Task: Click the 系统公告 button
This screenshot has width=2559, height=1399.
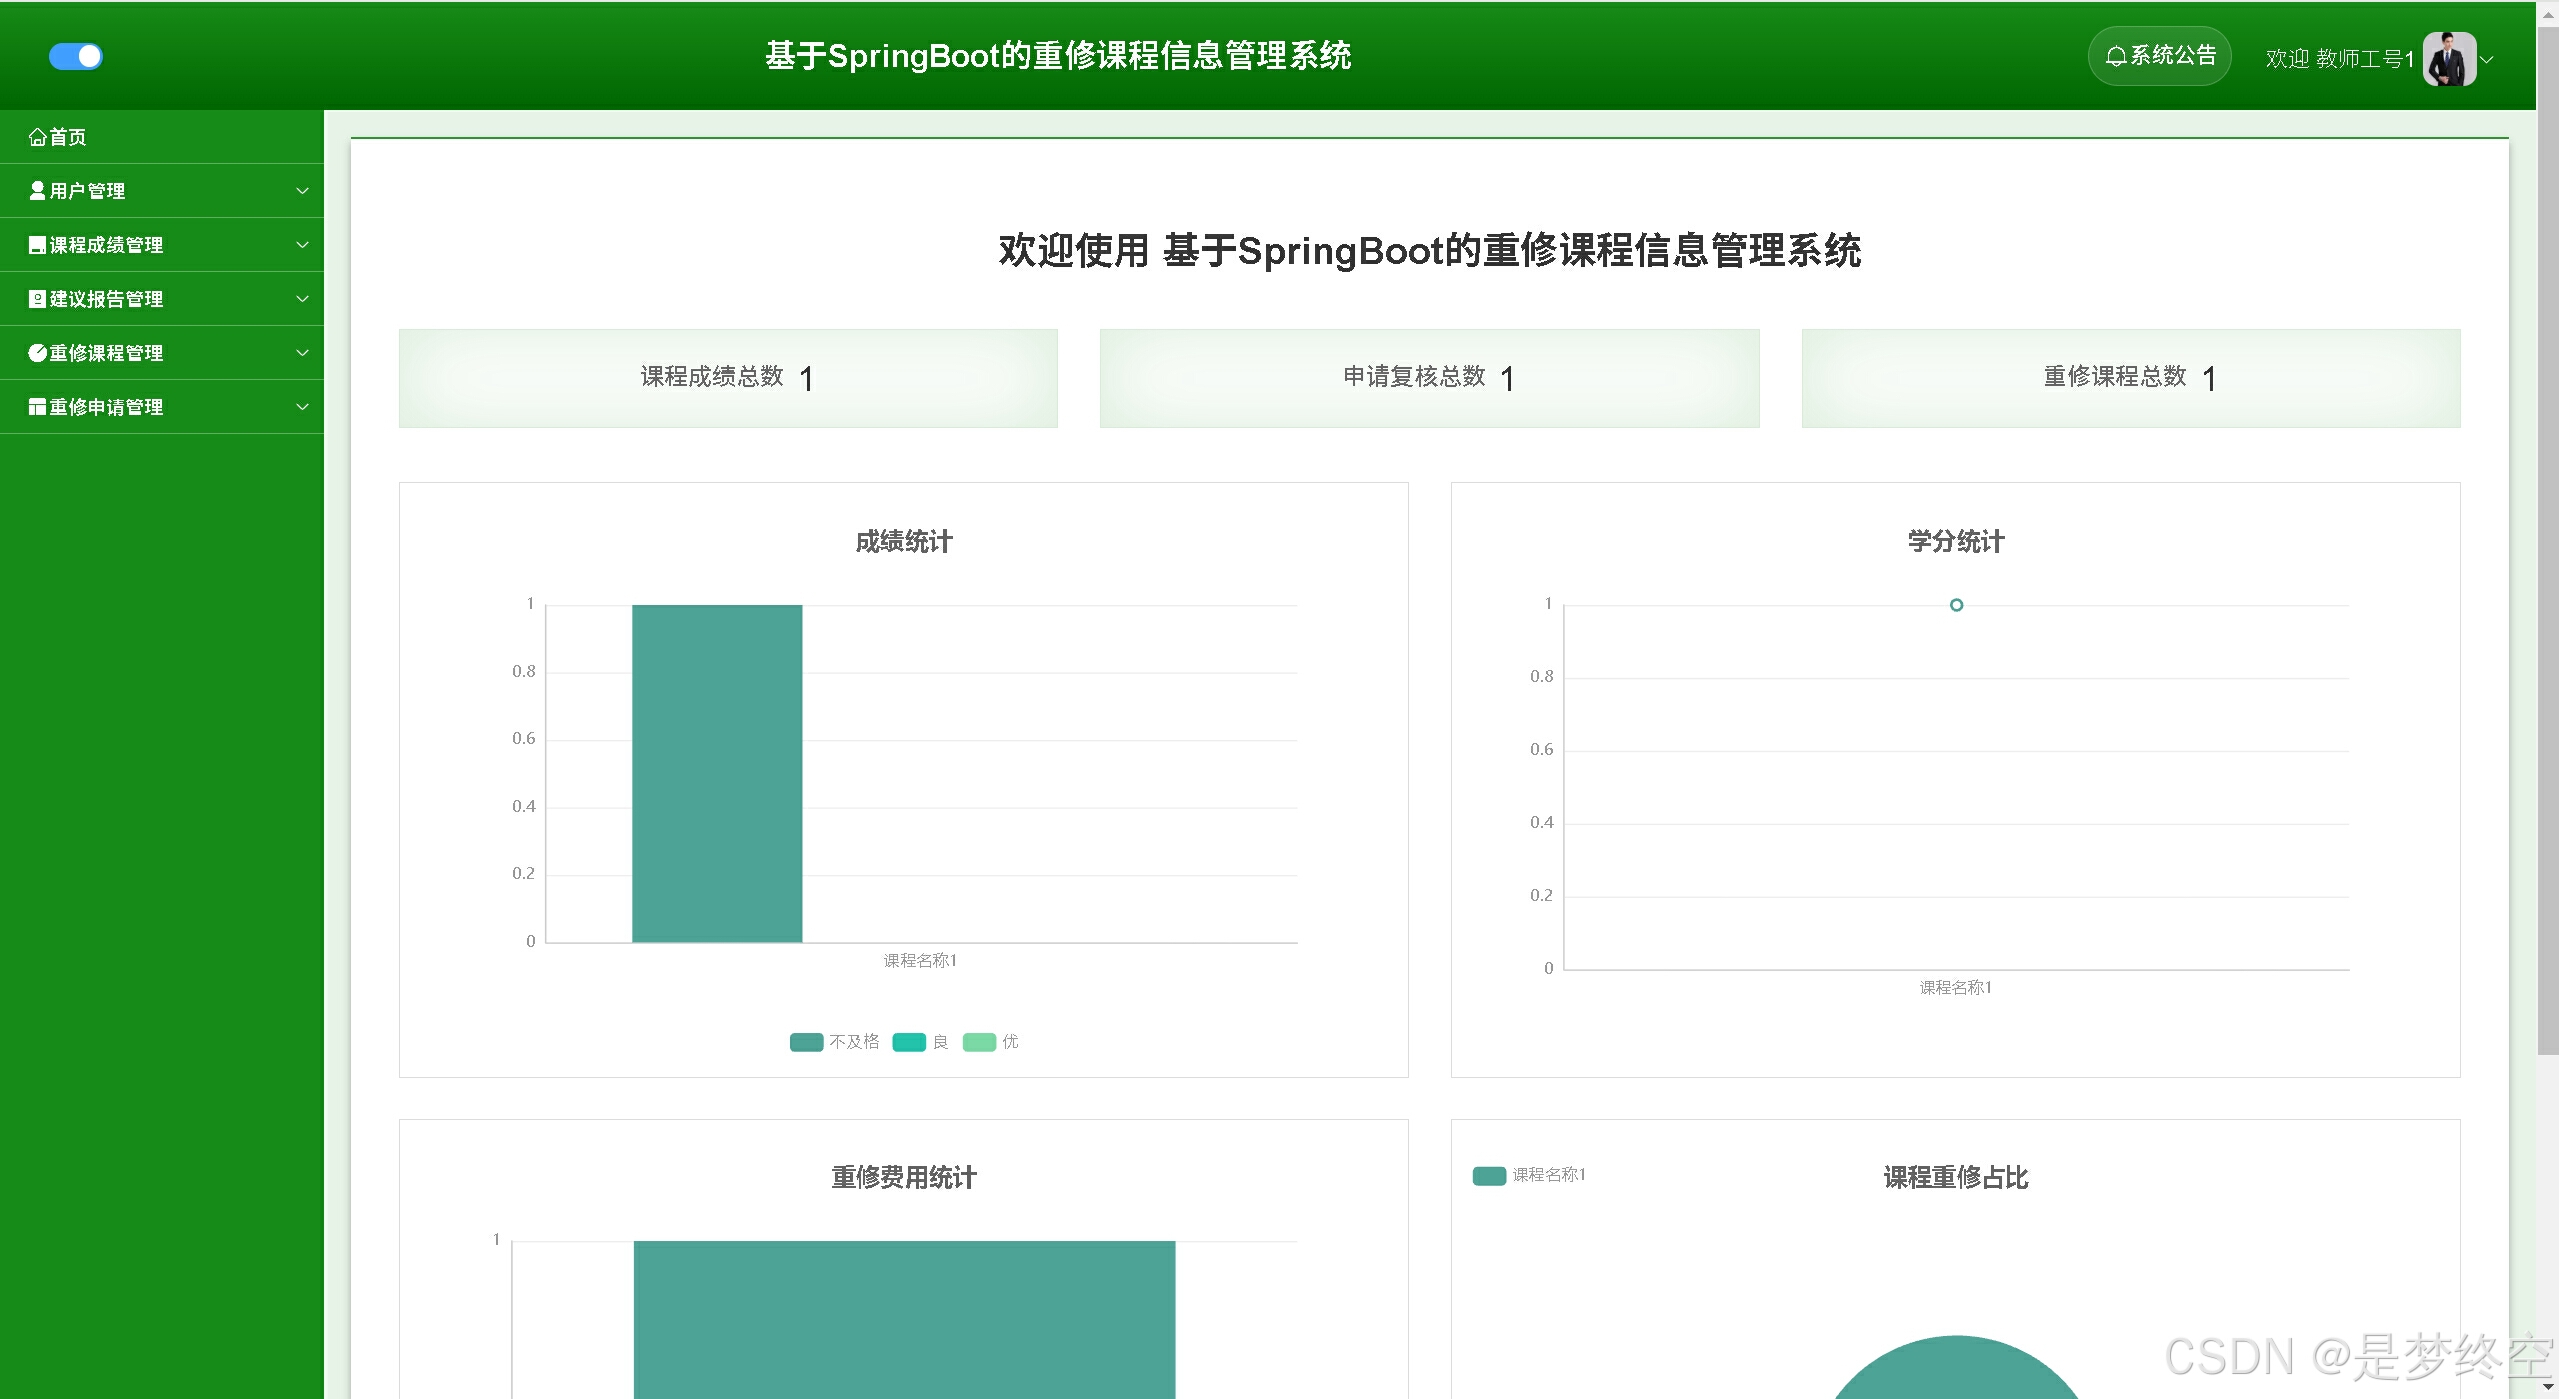Action: coord(2160,56)
